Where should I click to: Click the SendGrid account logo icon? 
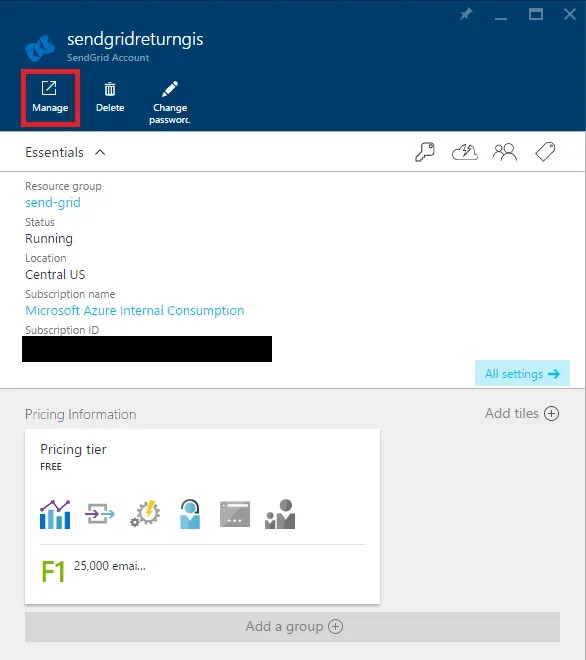click(x=40, y=48)
